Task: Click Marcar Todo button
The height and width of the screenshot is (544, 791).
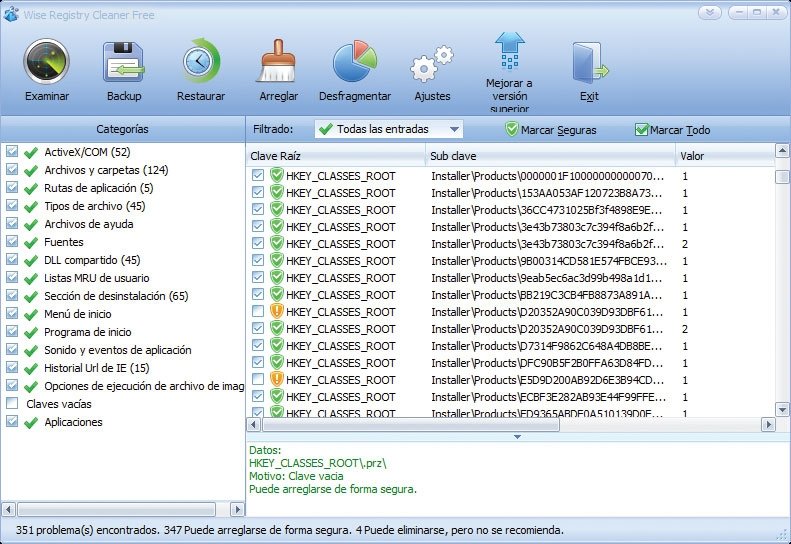Action: [x=672, y=130]
